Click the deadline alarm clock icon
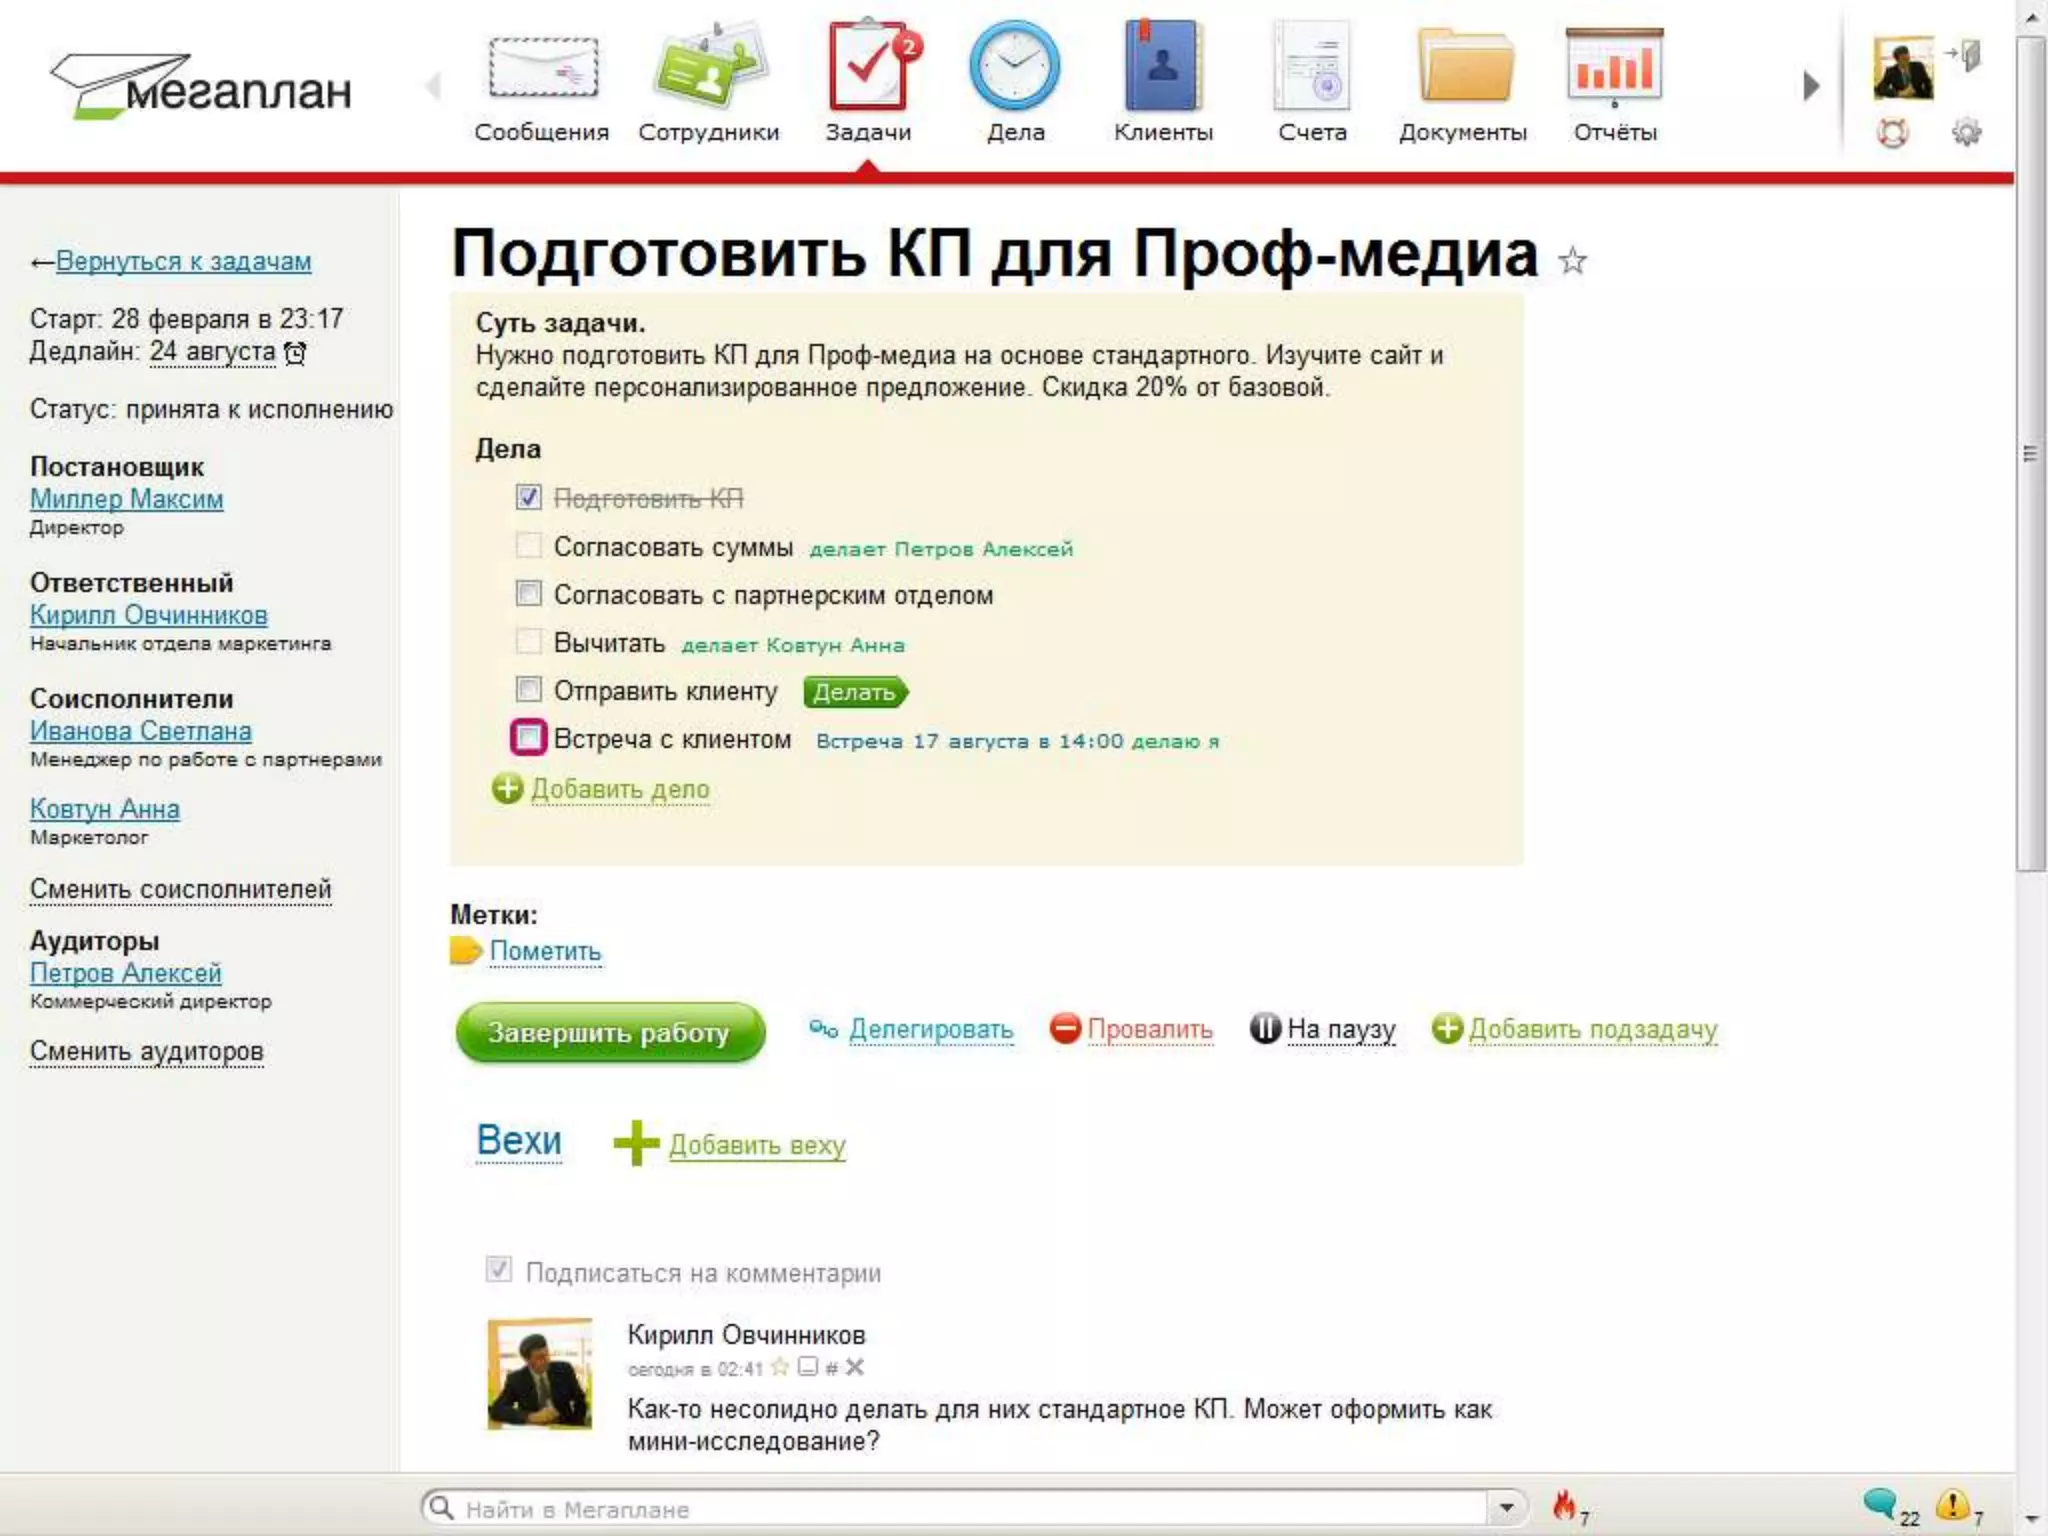This screenshot has width=2048, height=1536. coord(295,353)
